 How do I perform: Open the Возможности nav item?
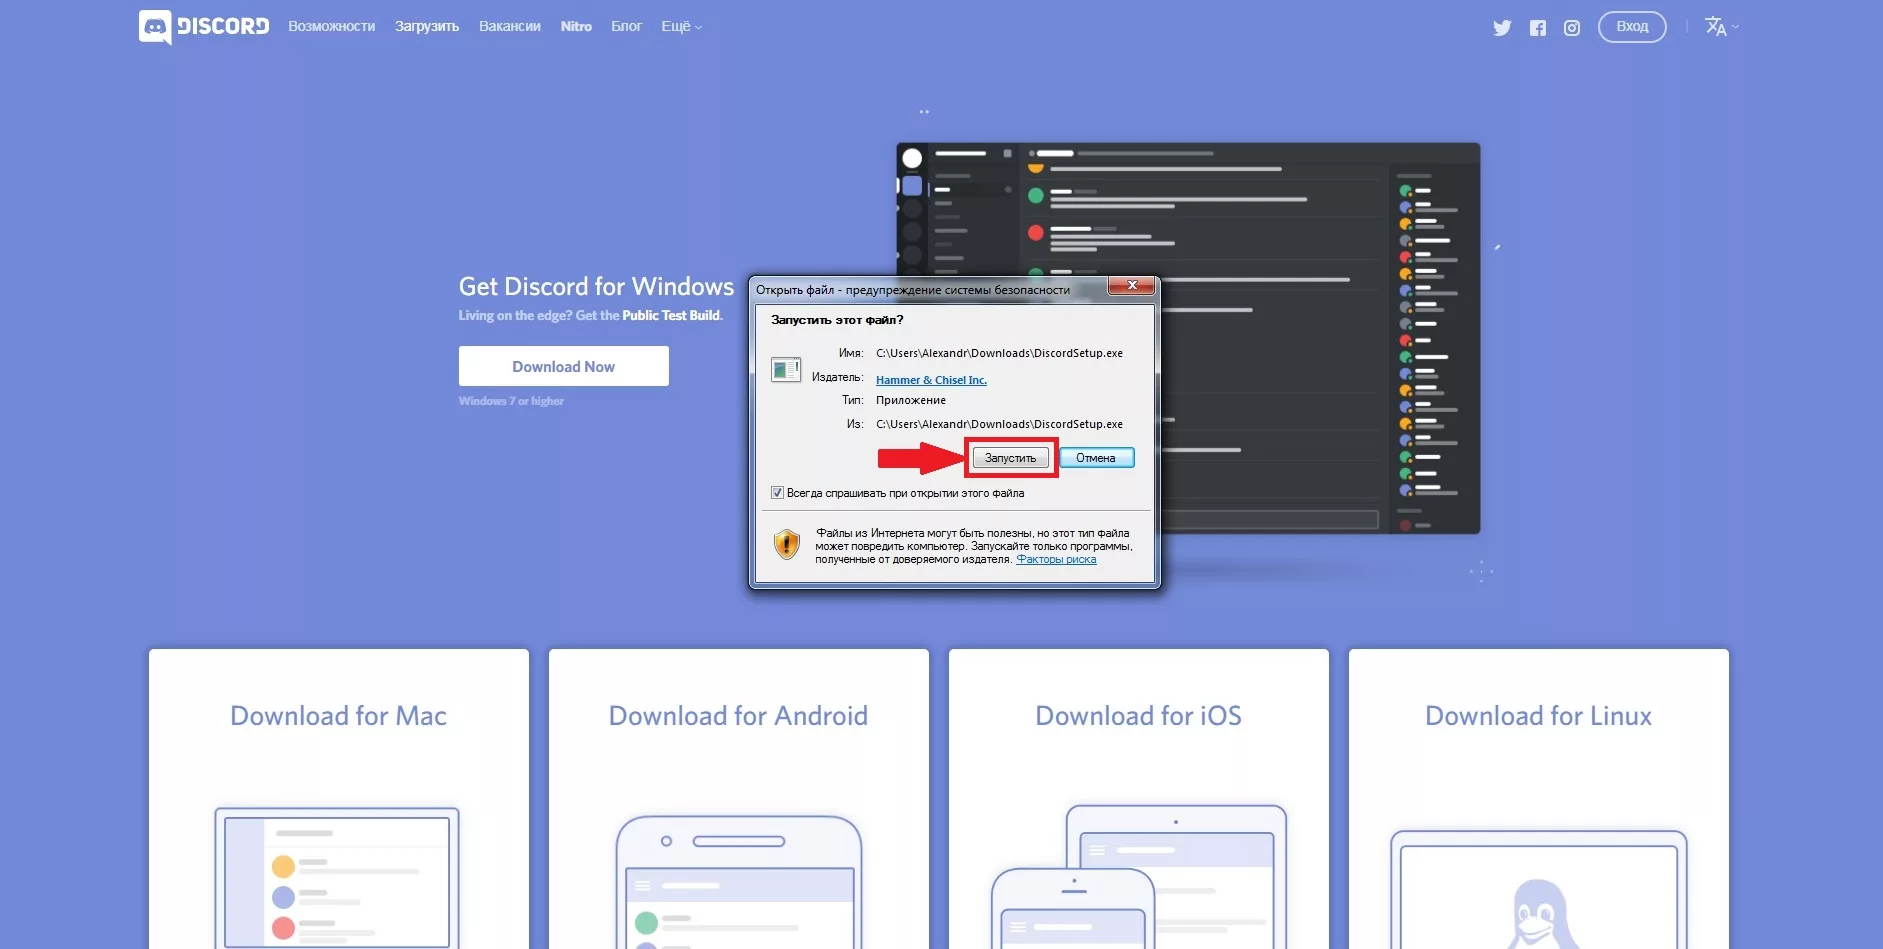point(332,27)
